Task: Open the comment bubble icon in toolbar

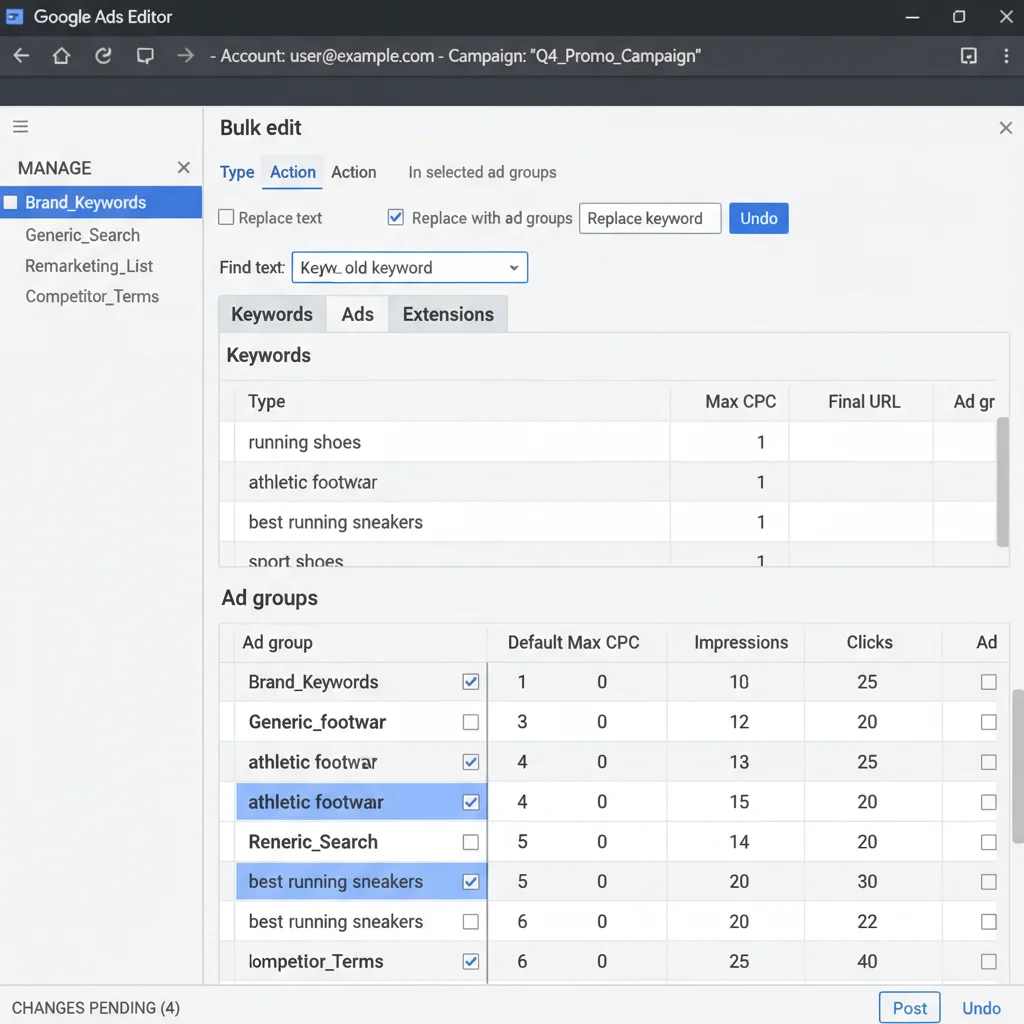Action: (x=145, y=56)
